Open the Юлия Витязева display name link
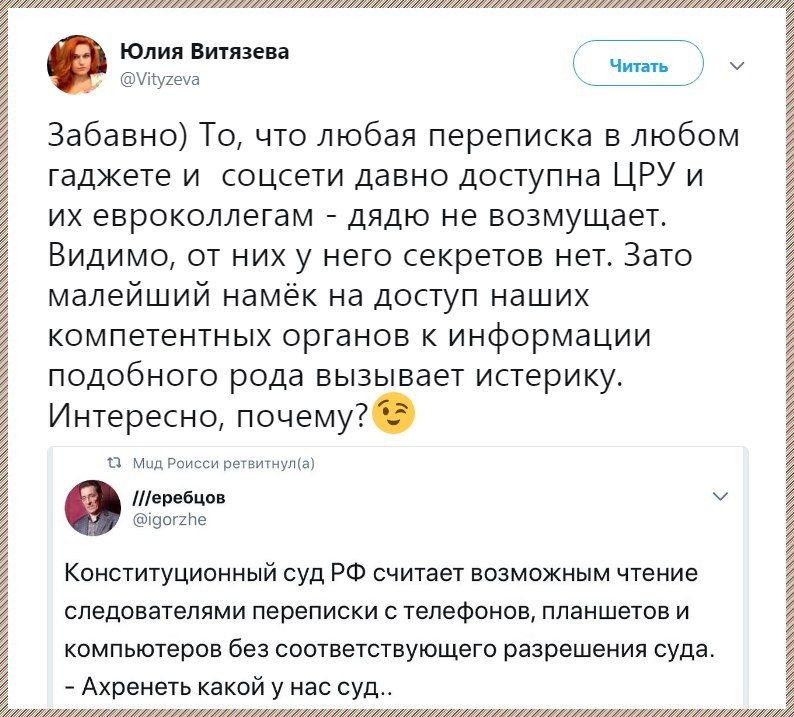794x717 pixels. (x=204, y=52)
